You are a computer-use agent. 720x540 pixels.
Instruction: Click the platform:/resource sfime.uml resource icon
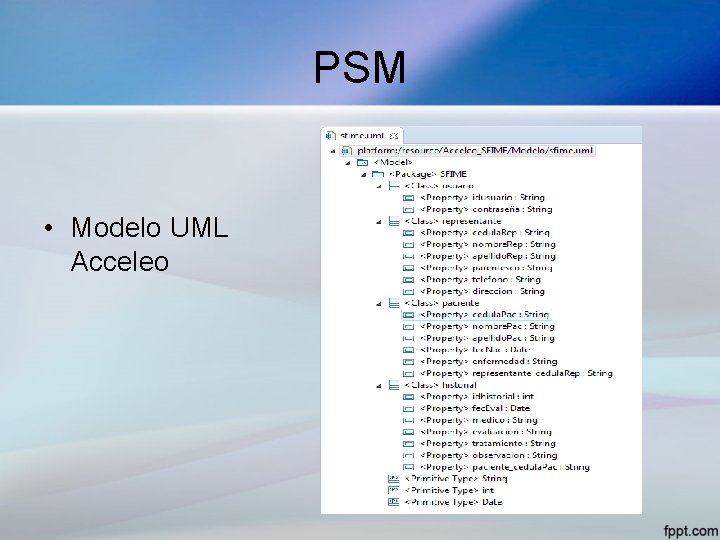[x=347, y=151]
